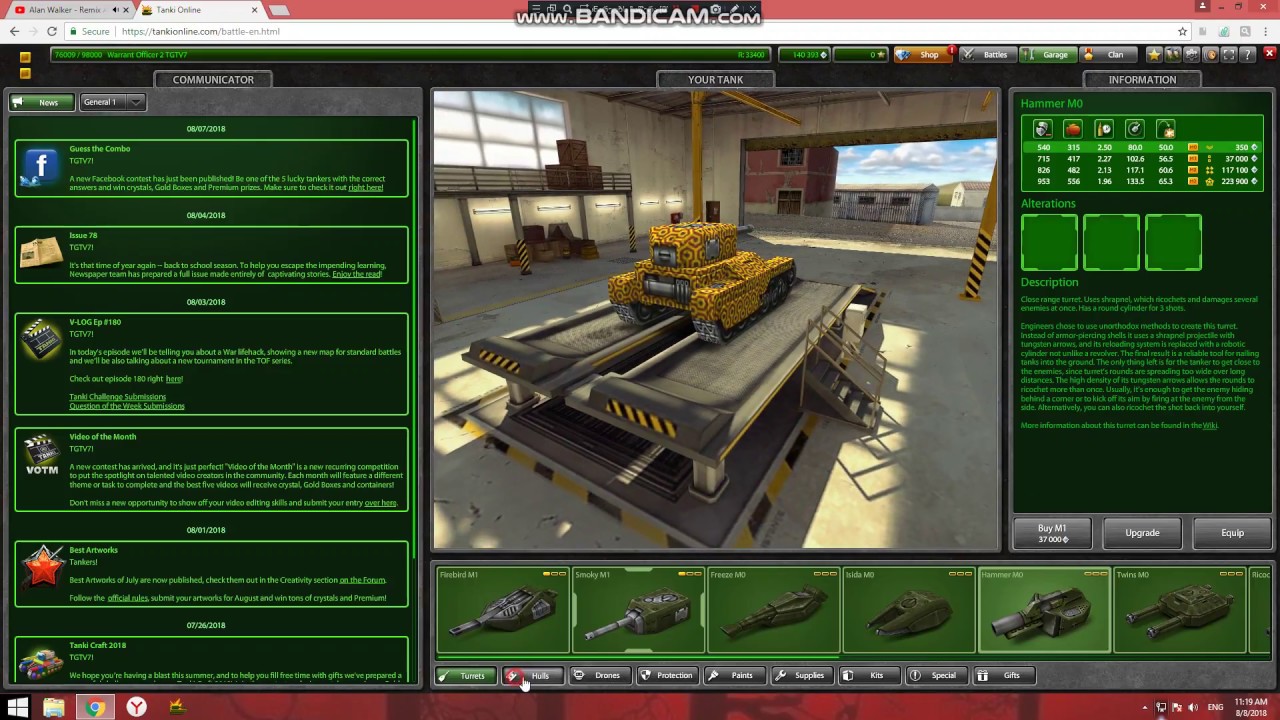The image size is (1280, 720).
Task: Click the third empty Alterations slot
Action: pos(1173,242)
